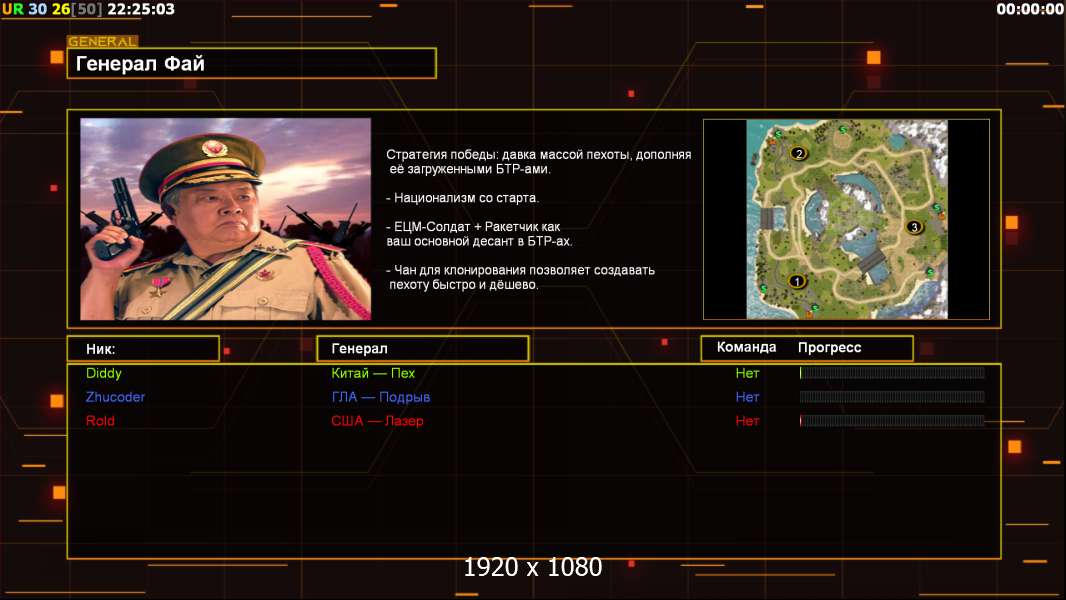Click General Fai's portrait image
Image resolution: width=1066 pixels, height=600 pixels.
click(x=226, y=219)
